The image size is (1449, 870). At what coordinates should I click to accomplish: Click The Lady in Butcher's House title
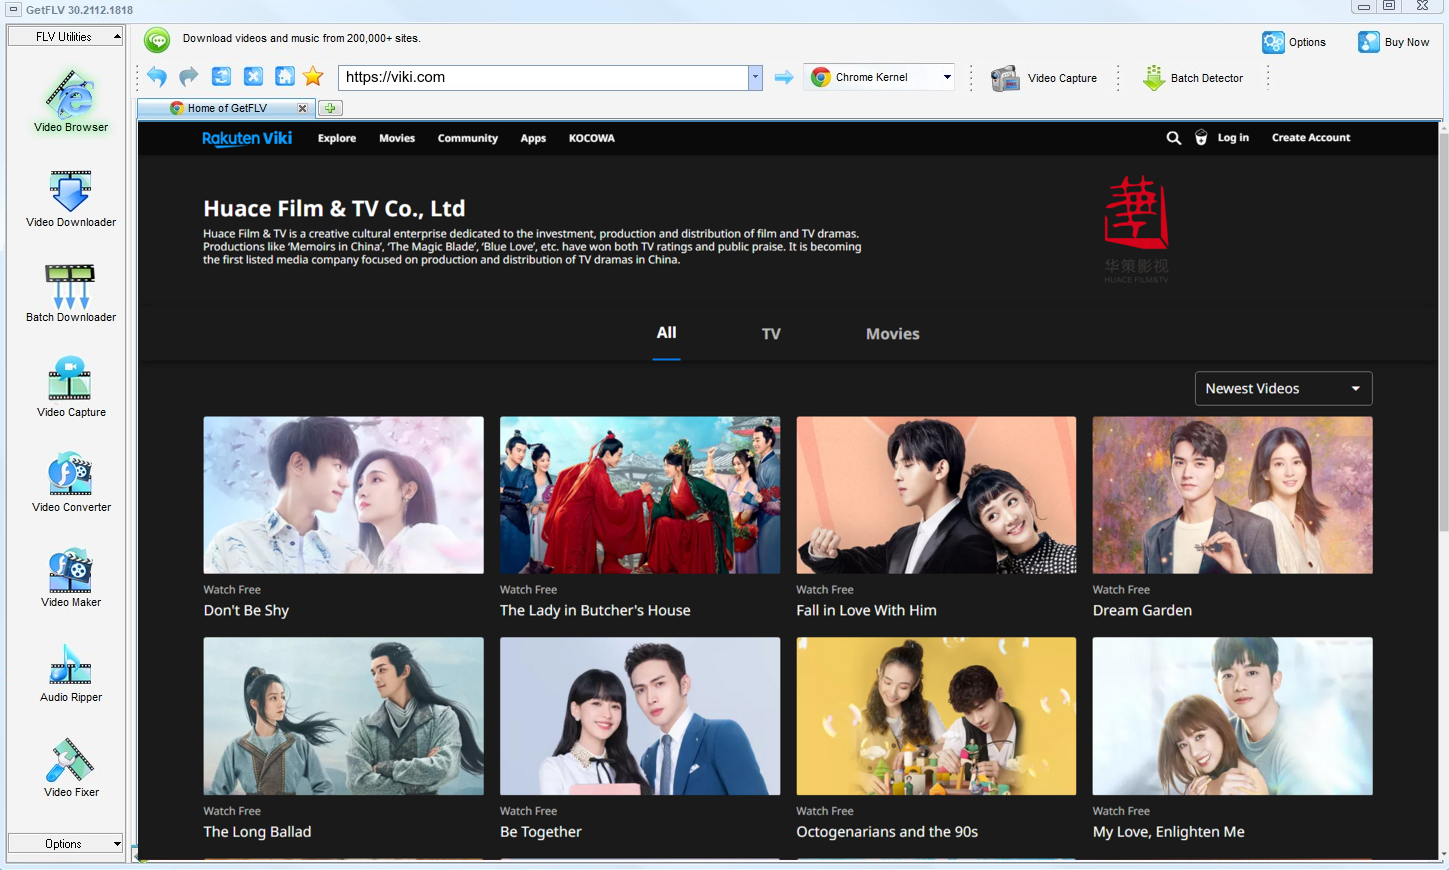tap(595, 610)
